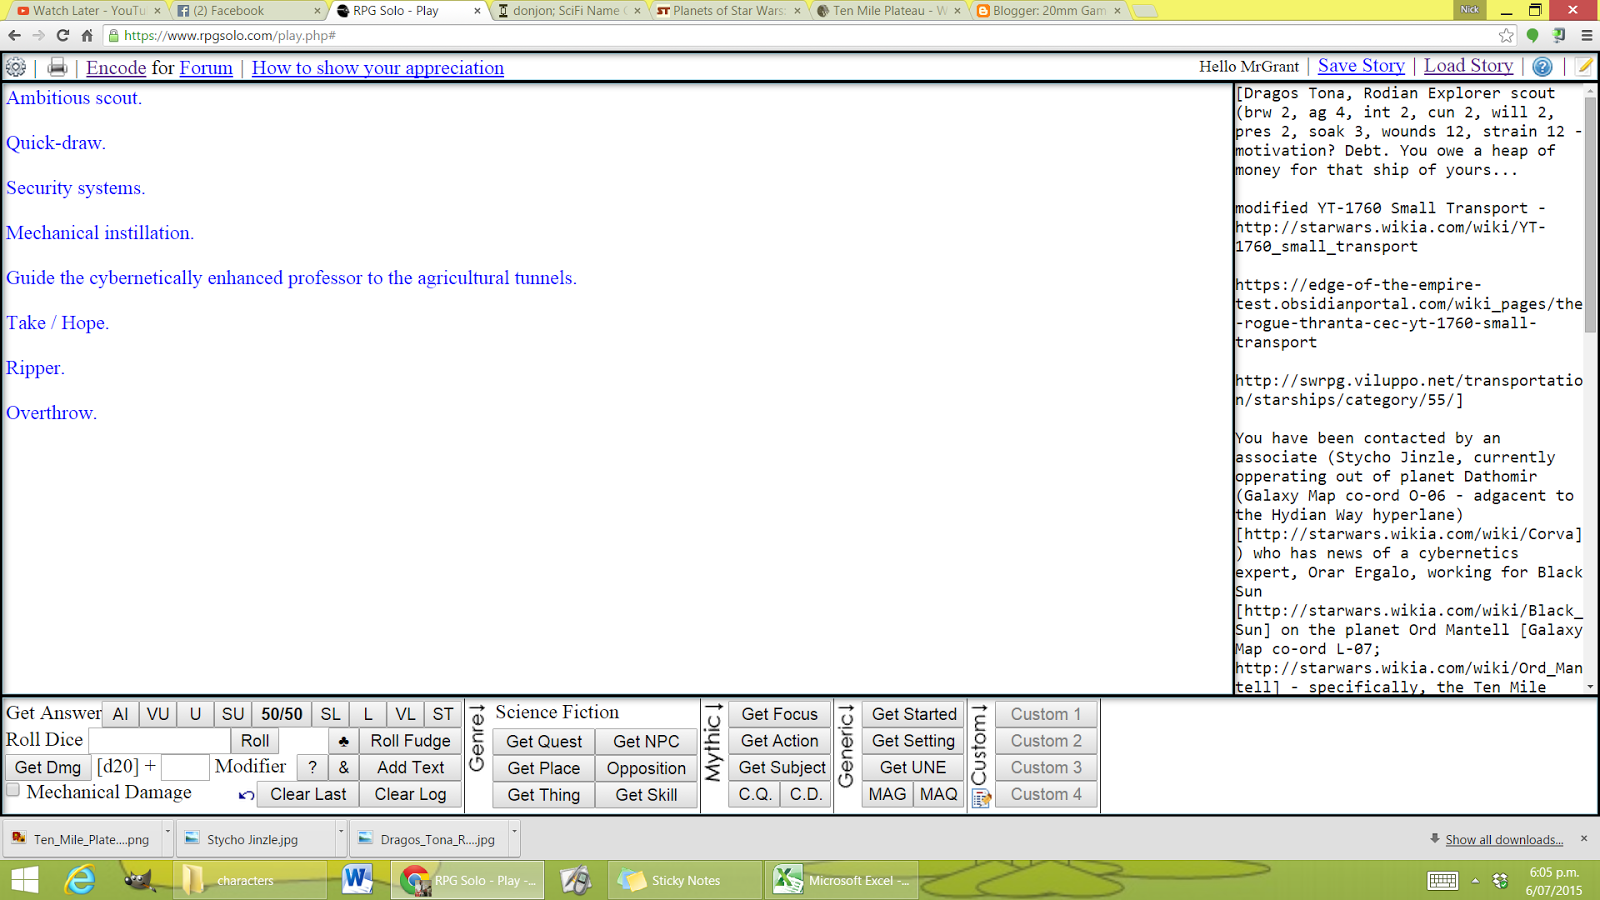Switch to the donjon SciFi Name tab
This screenshot has height=900, width=1600.
pos(568,11)
